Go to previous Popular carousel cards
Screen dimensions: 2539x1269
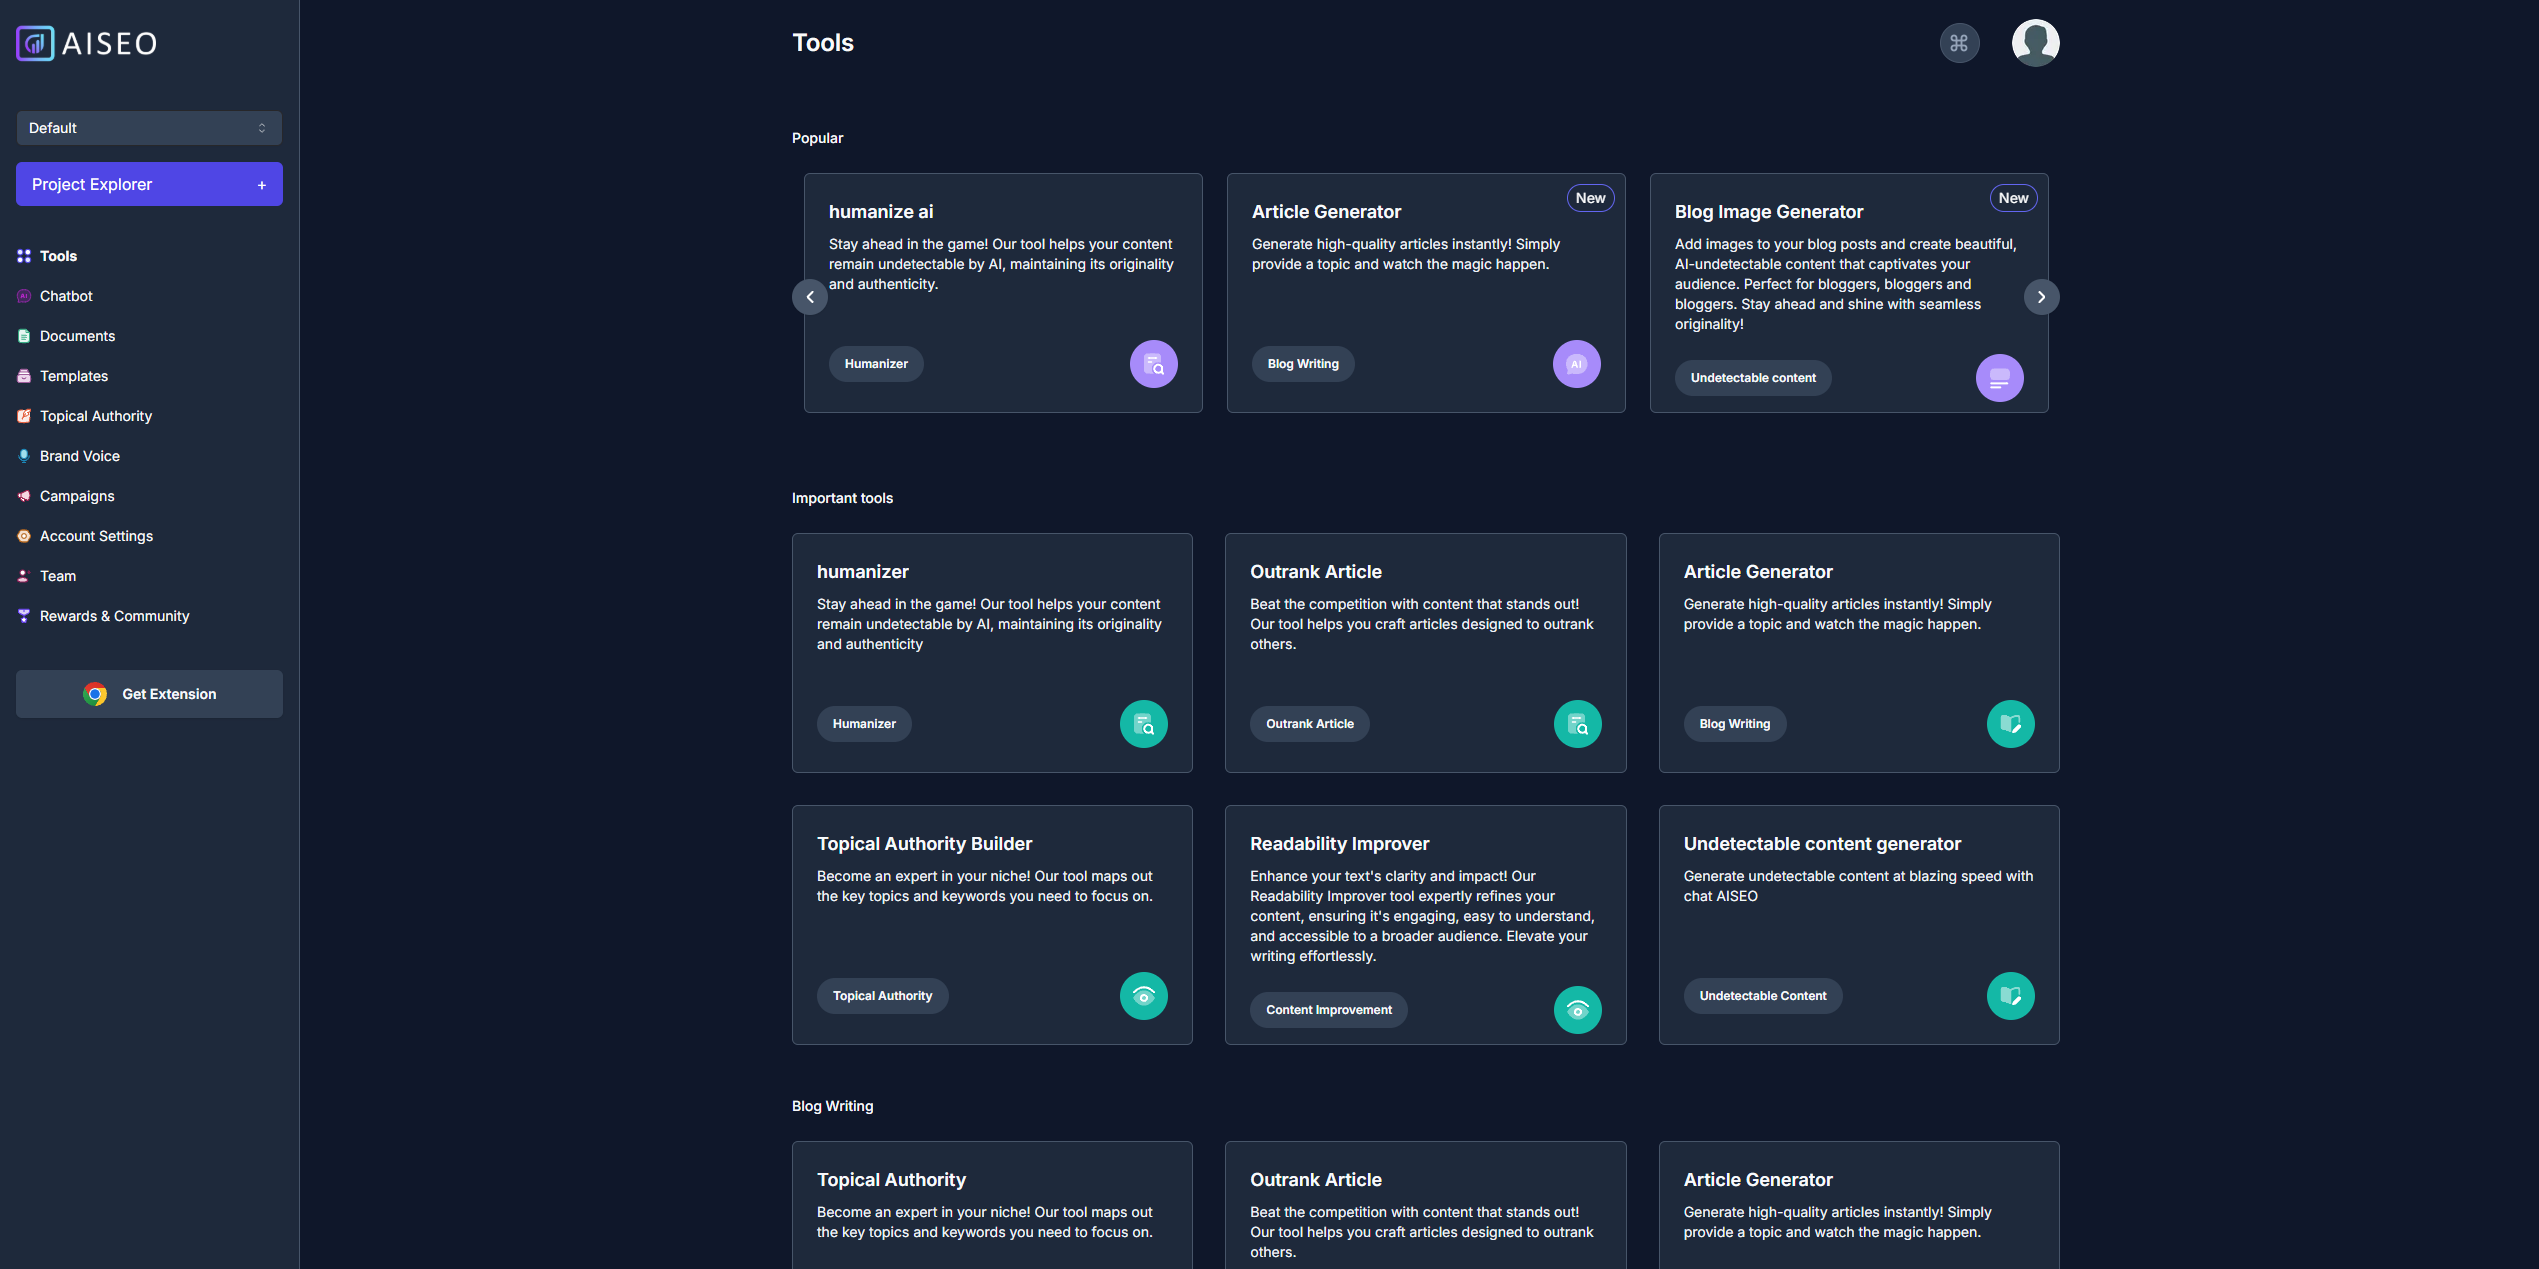[x=810, y=297]
